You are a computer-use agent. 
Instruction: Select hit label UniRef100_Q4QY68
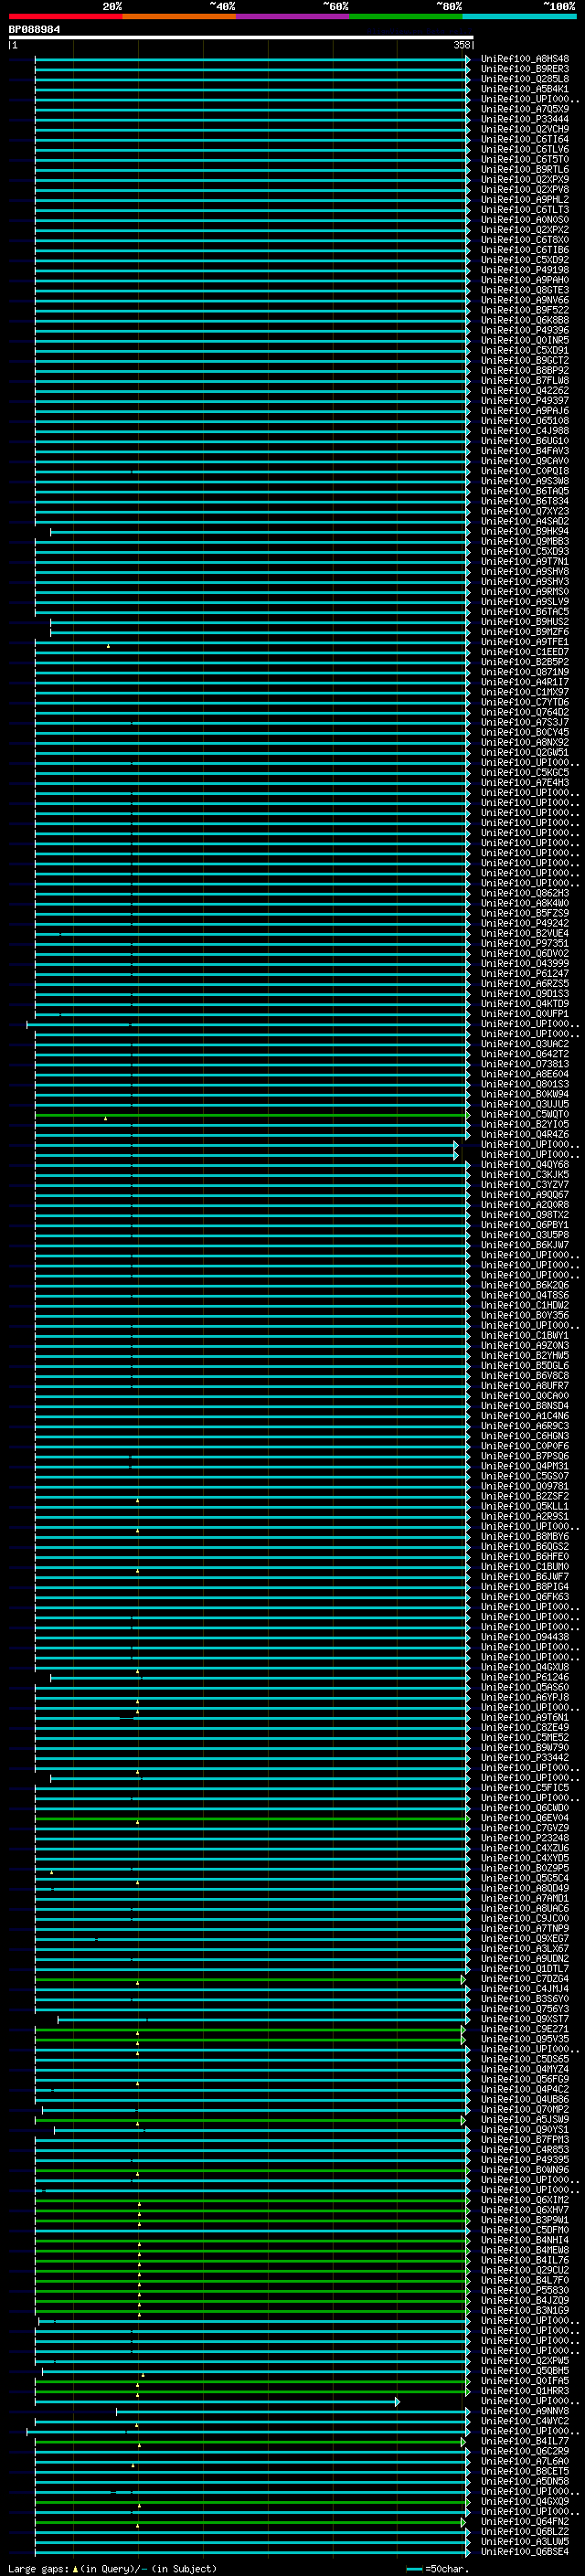click(x=525, y=1165)
